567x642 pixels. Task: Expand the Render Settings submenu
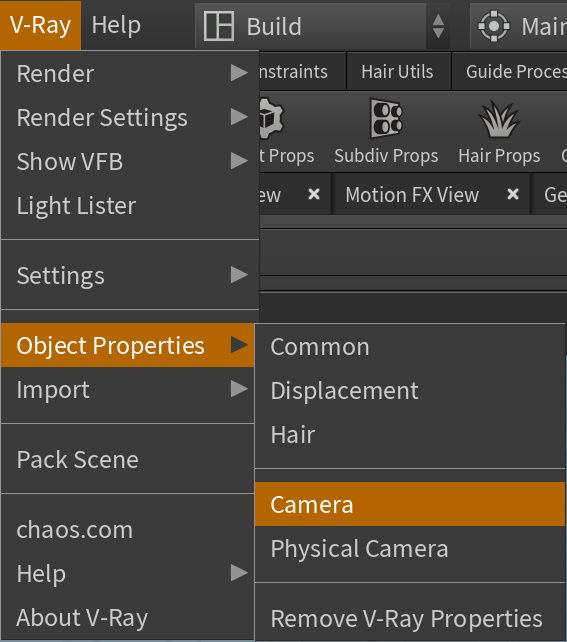click(130, 118)
